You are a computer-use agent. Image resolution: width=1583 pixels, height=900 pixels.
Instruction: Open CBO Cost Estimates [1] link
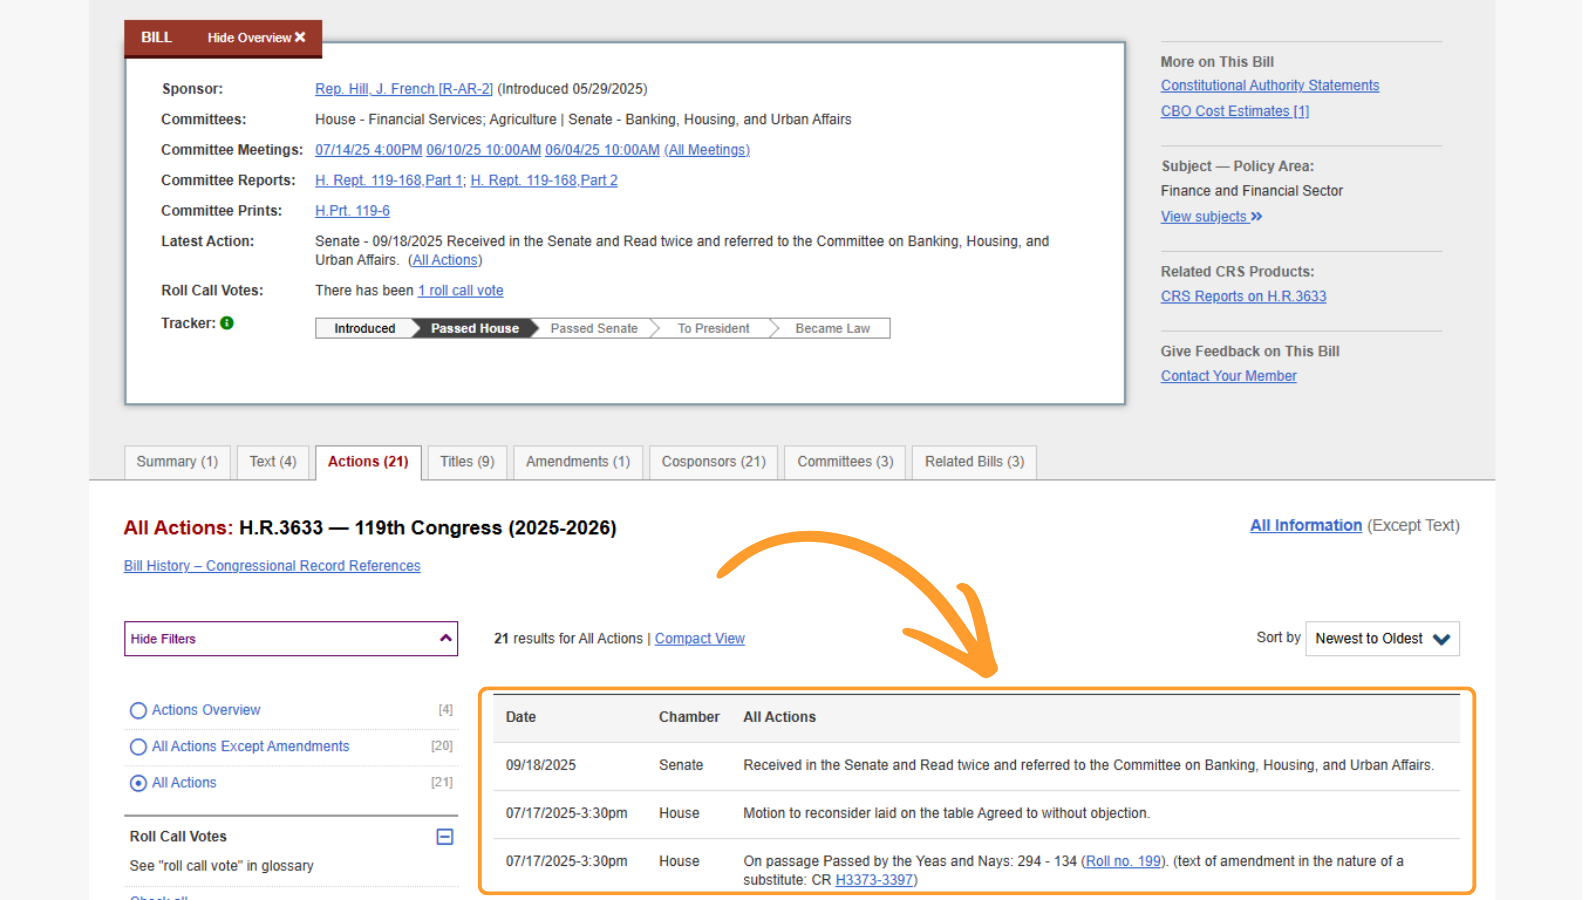point(1235,111)
